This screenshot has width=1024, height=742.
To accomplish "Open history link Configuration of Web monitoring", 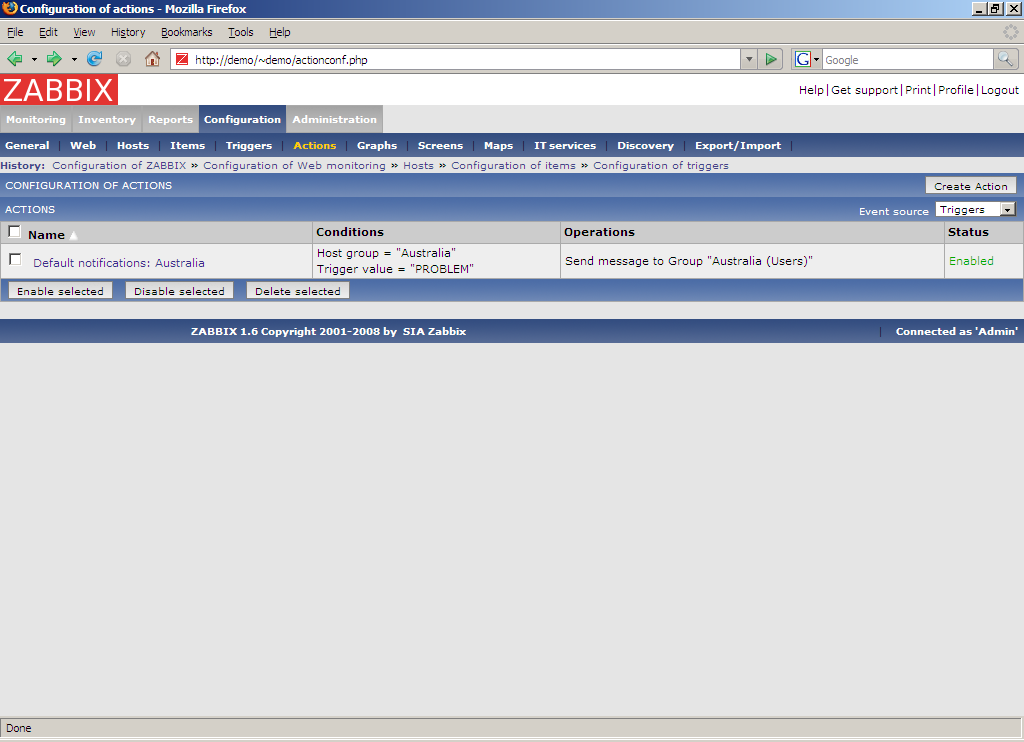I will [295, 165].
